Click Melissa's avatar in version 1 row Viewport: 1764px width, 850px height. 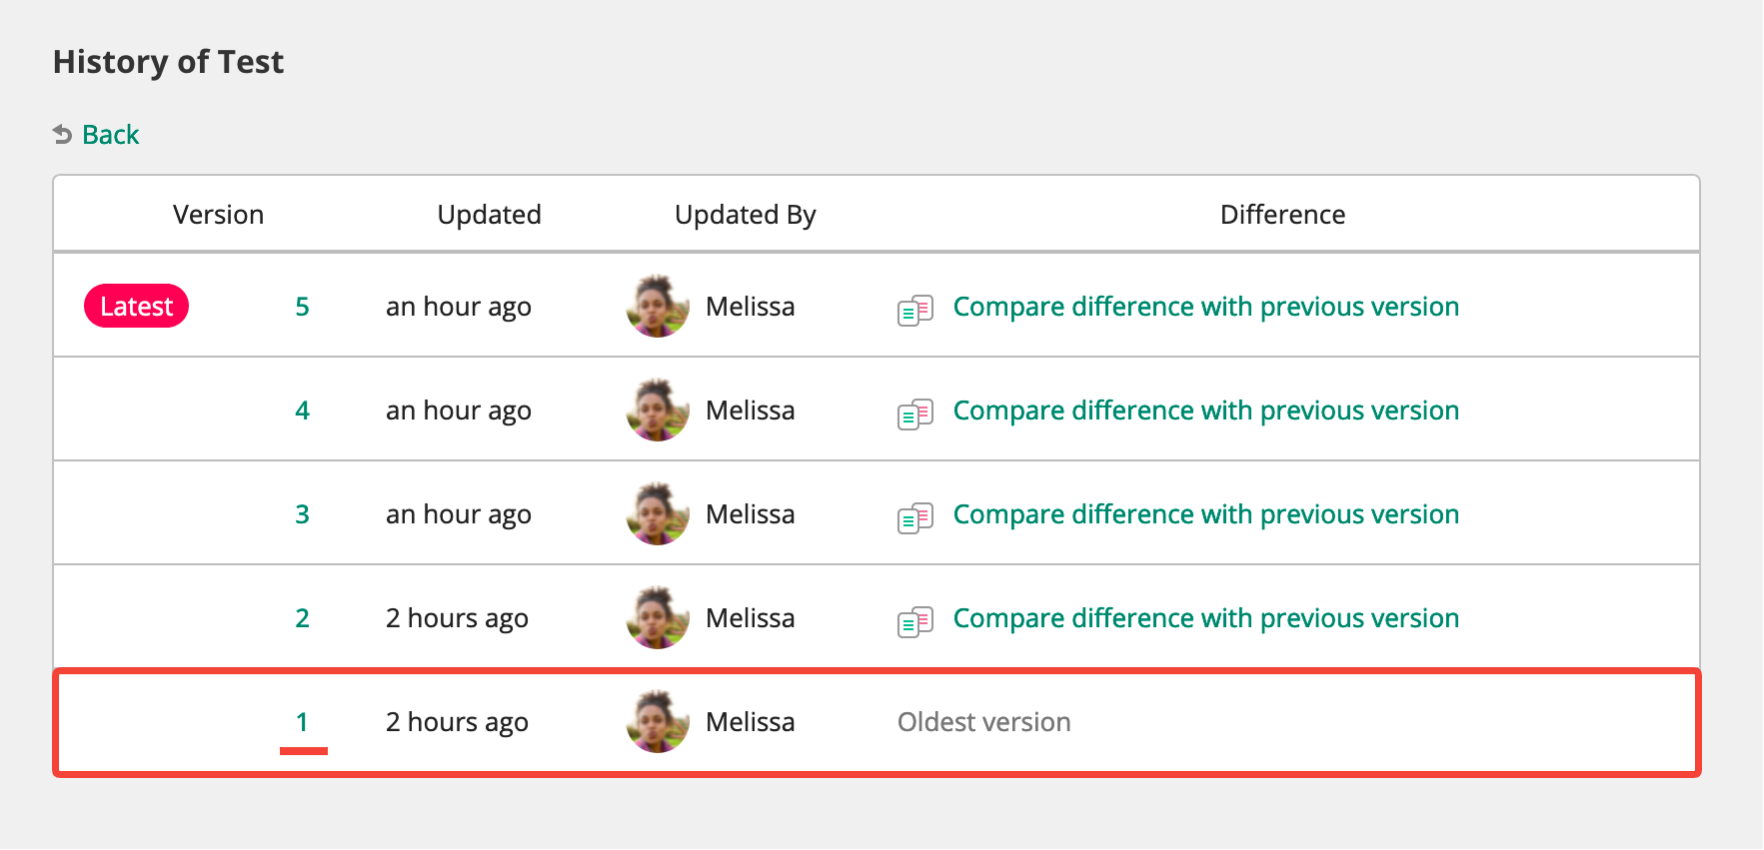[x=657, y=722]
